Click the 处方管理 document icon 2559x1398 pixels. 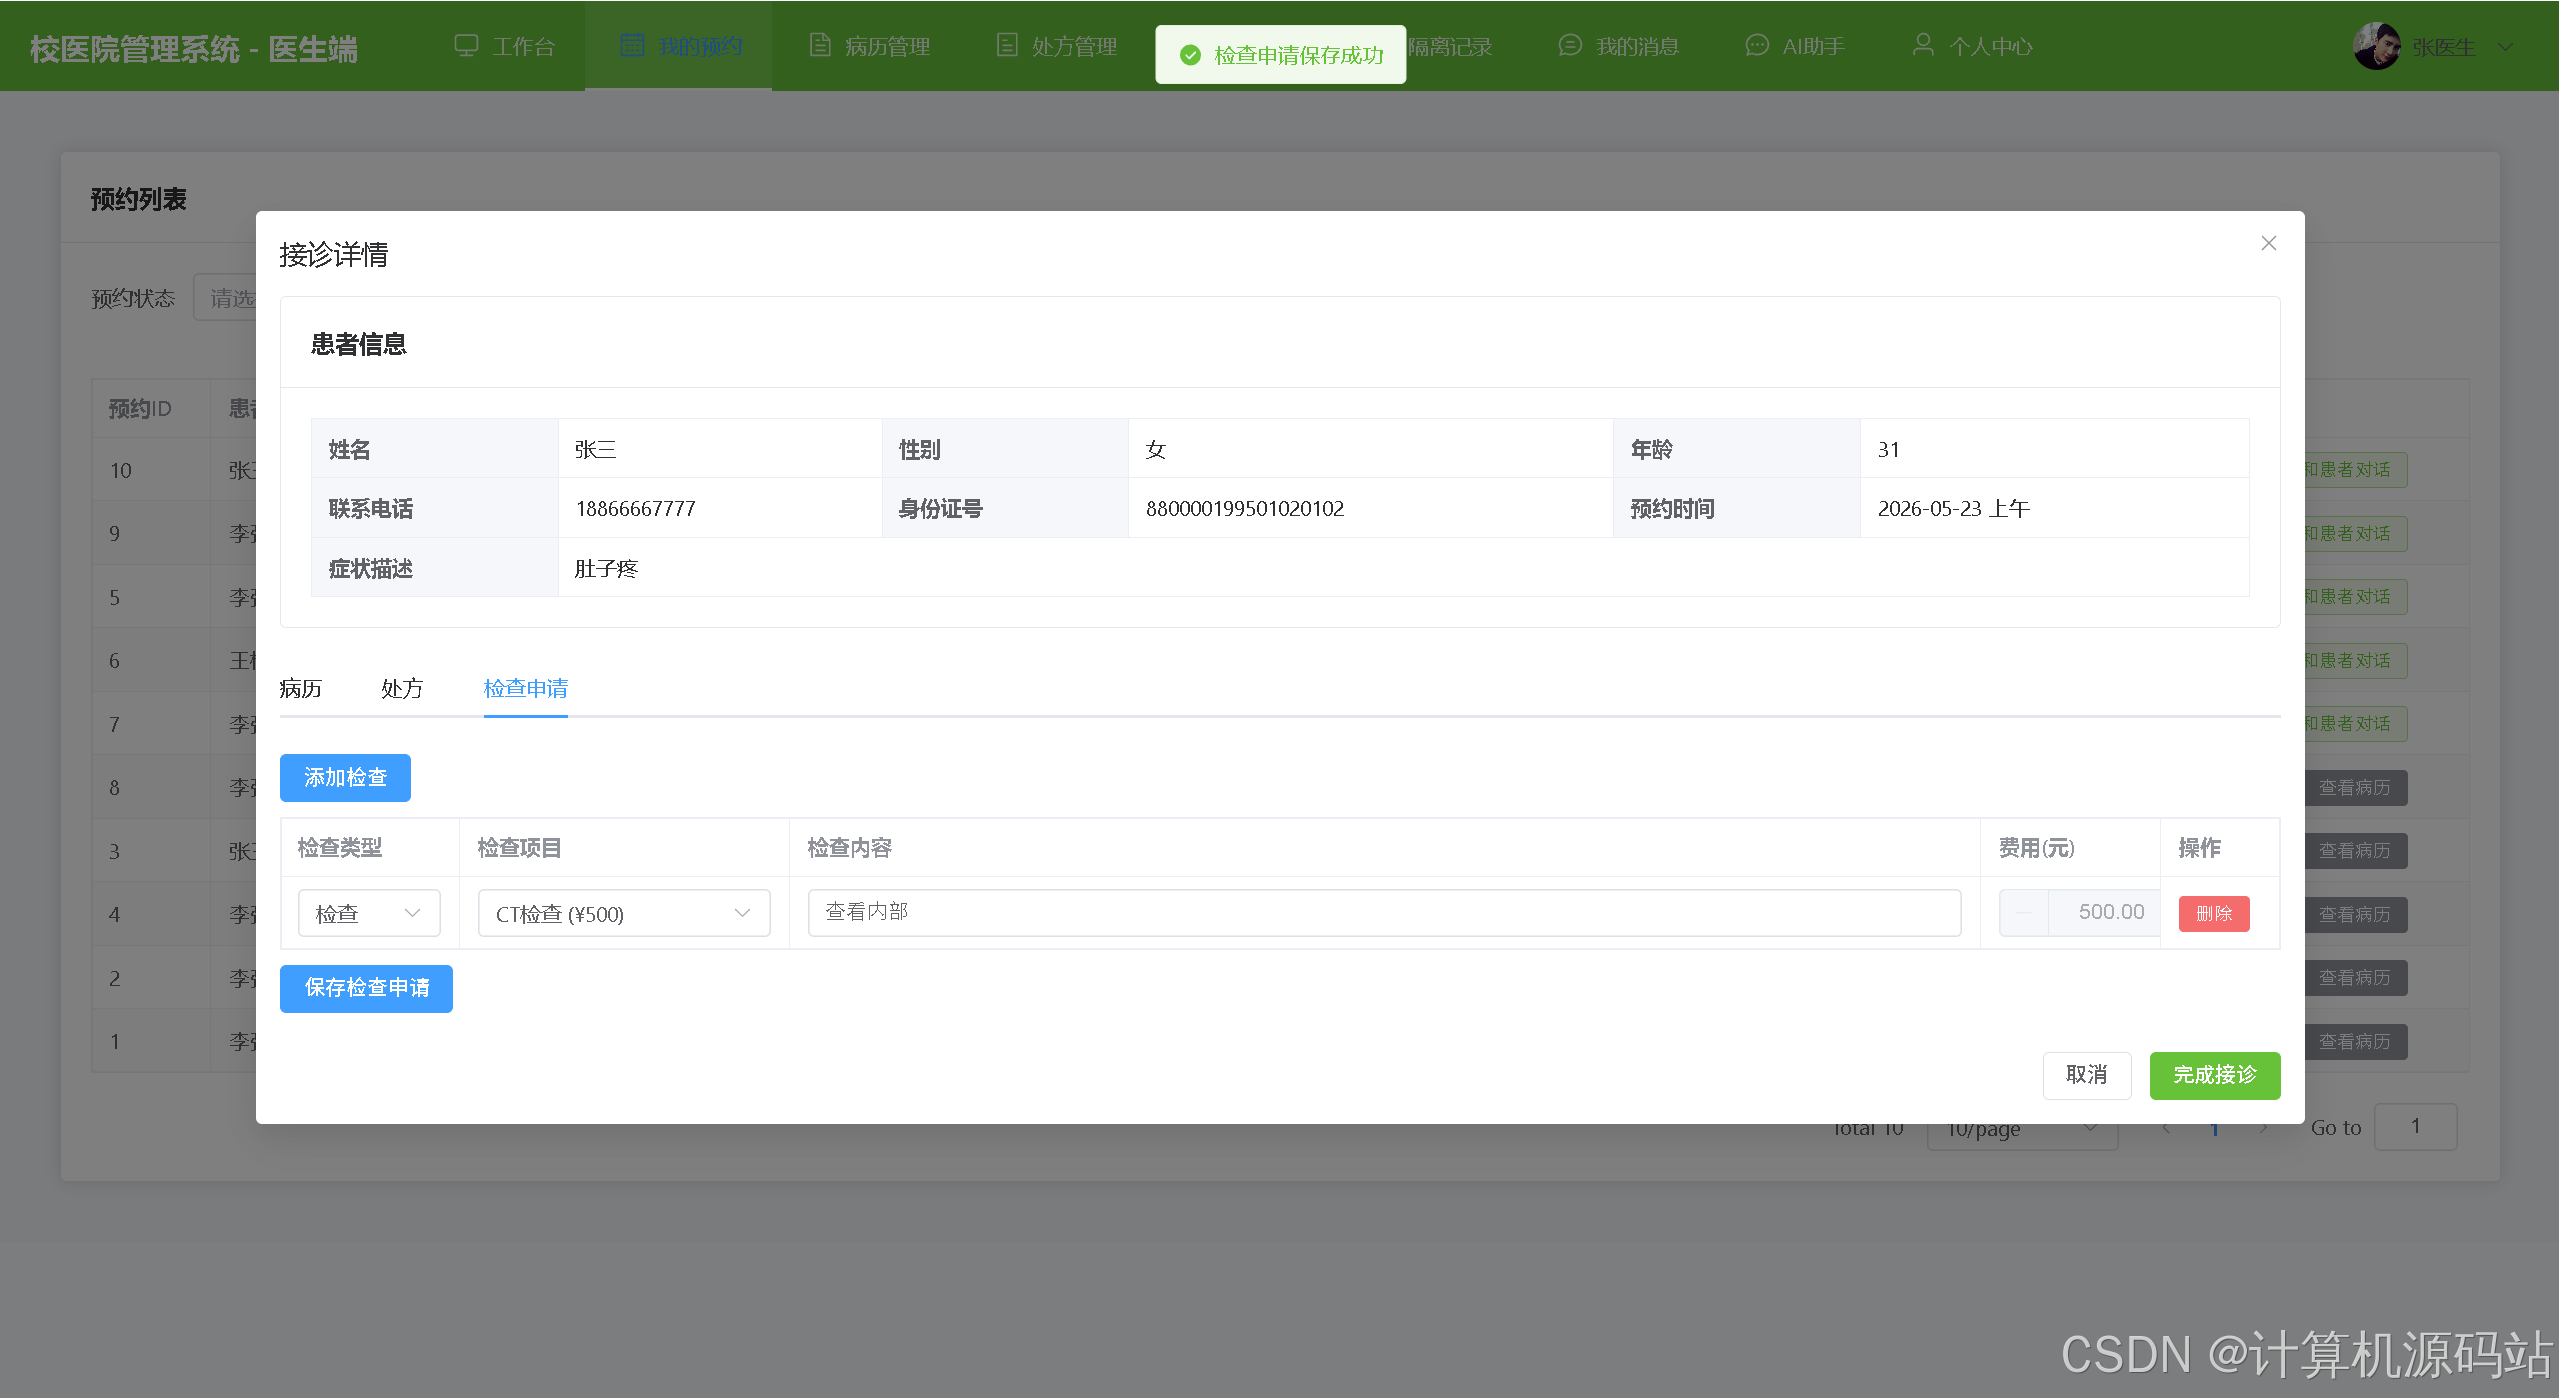(x=1007, y=46)
